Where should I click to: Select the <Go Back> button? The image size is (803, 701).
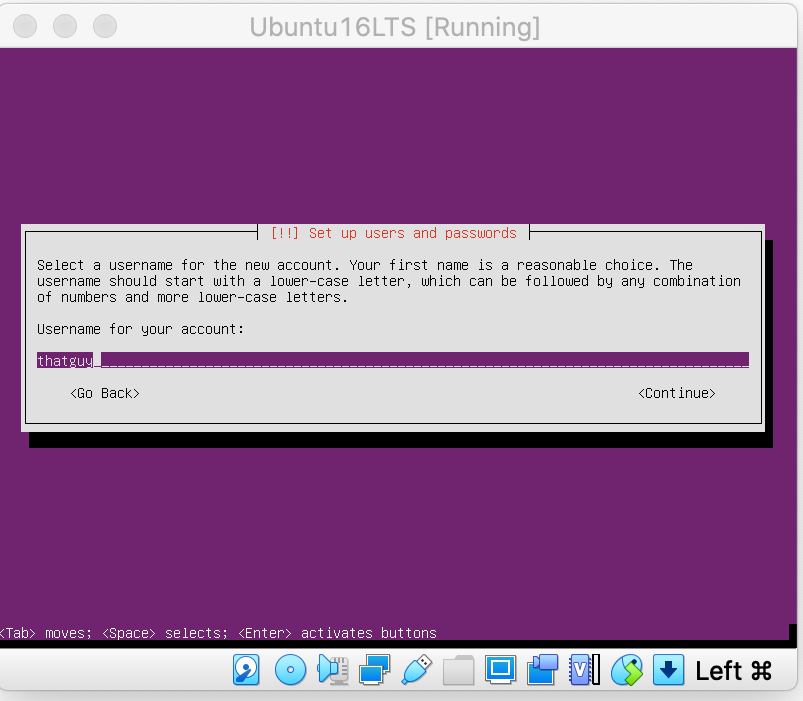coord(105,393)
